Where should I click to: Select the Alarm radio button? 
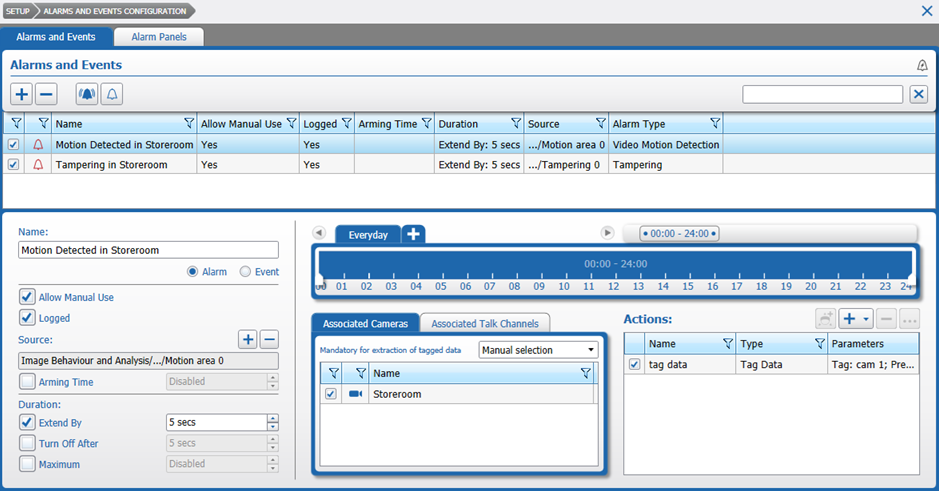coord(192,272)
